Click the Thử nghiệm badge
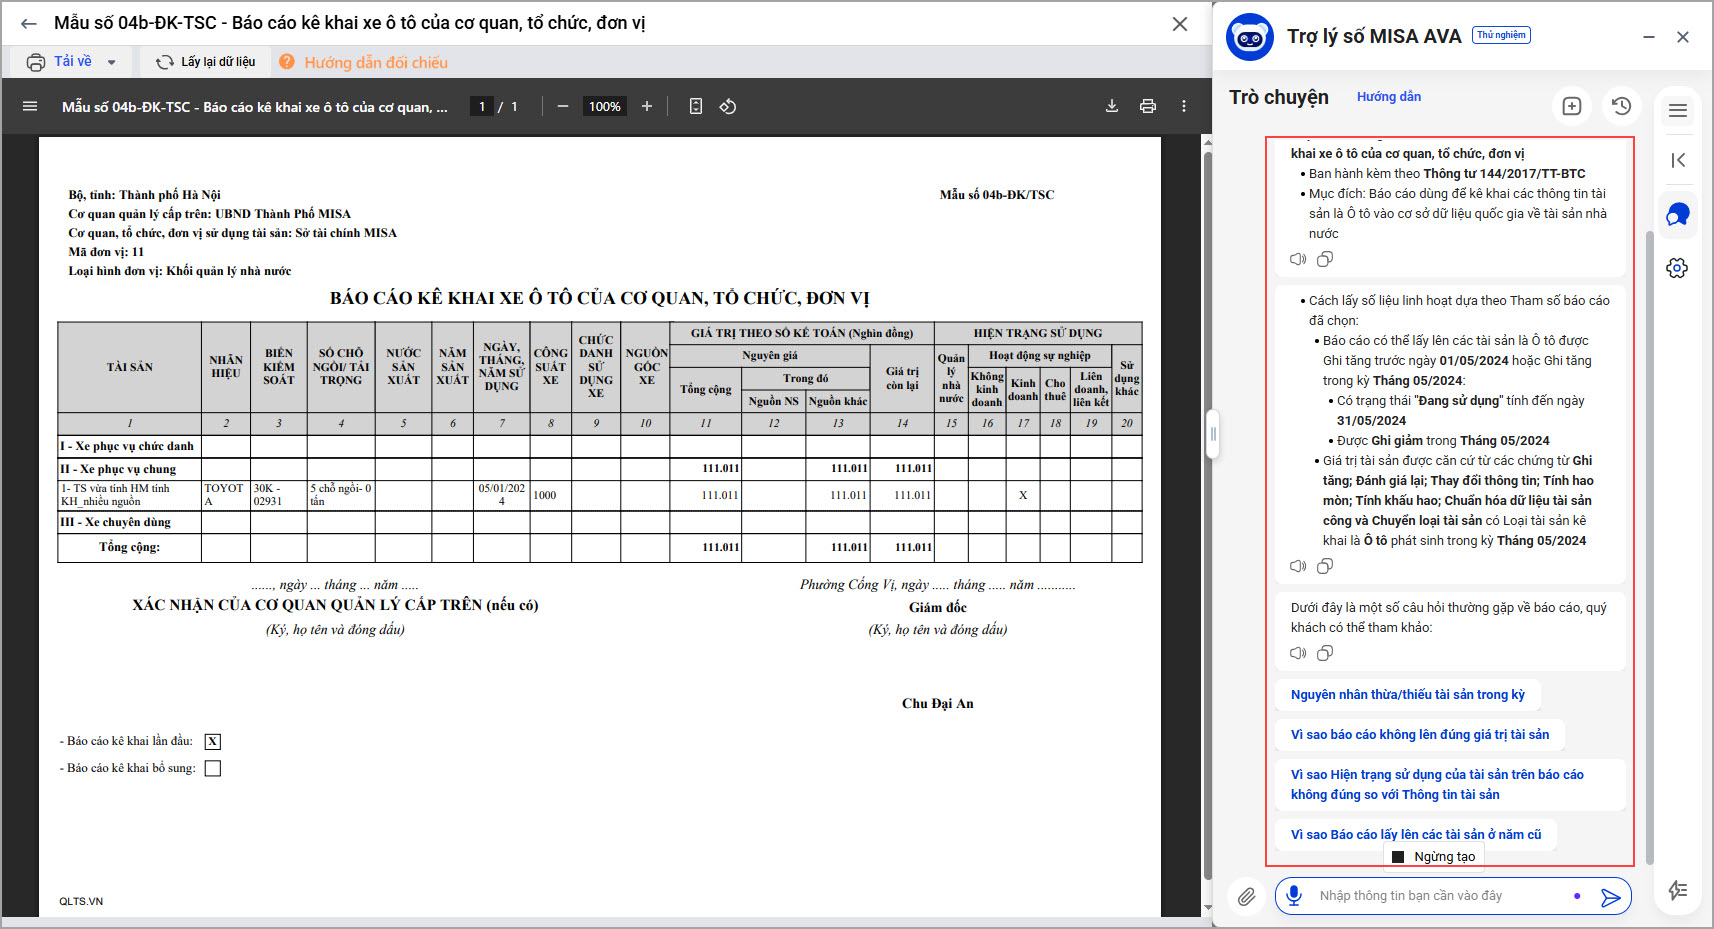This screenshot has width=1714, height=929. click(1501, 35)
